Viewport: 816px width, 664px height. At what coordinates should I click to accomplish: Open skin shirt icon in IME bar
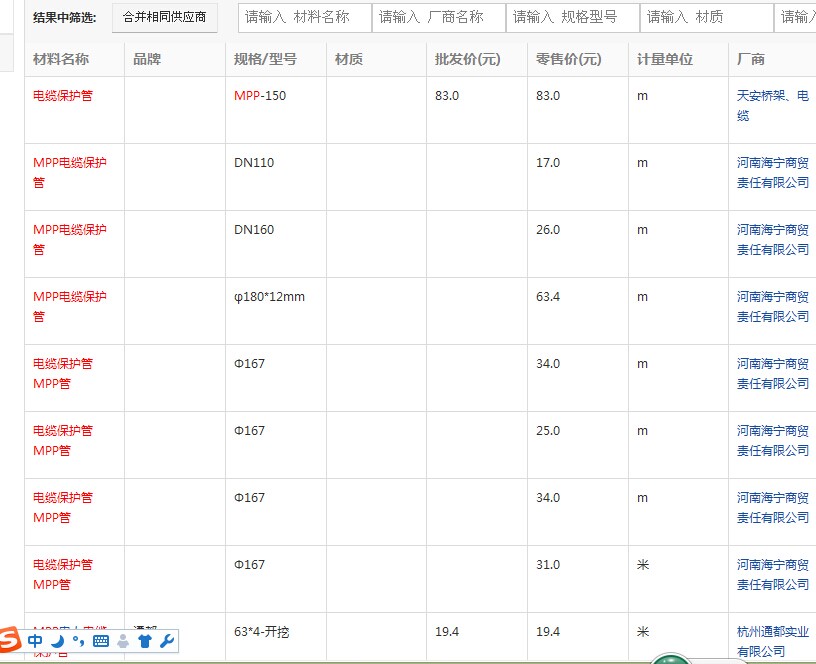click(145, 641)
